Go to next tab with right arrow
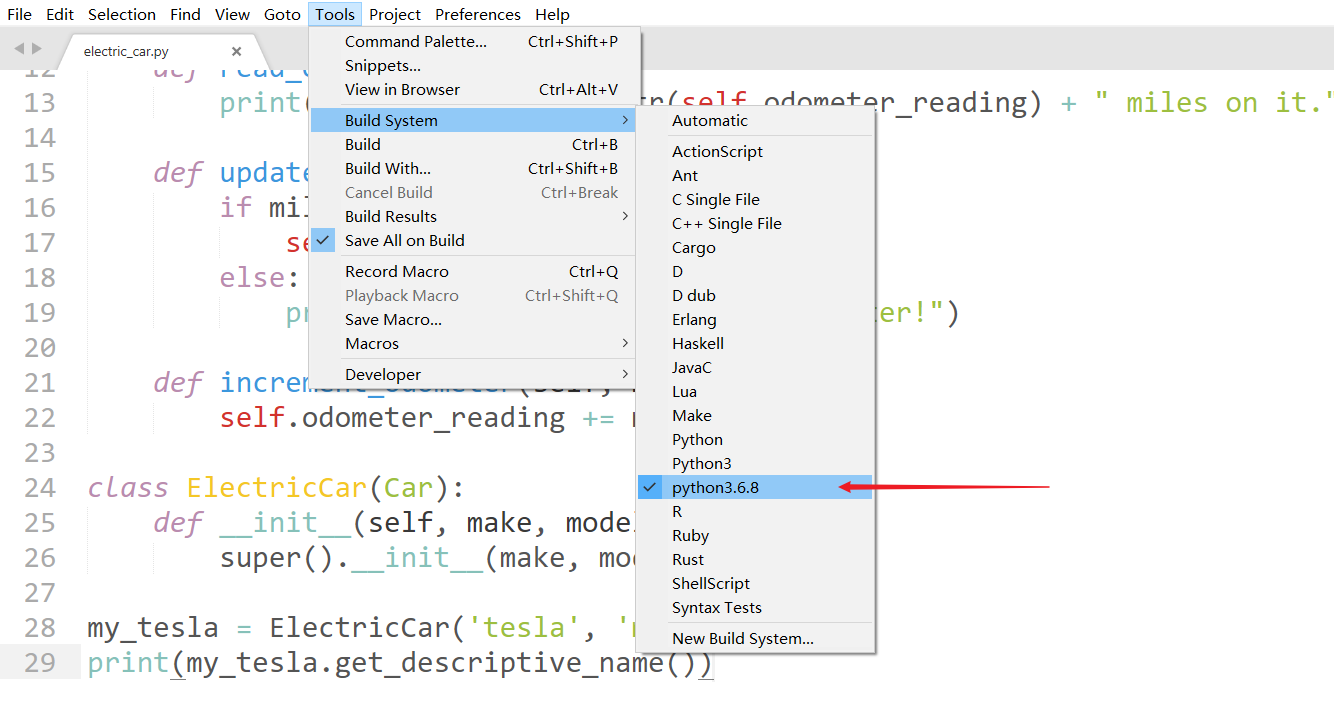Image resolution: width=1334 pixels, height=721 pixels. (38, 48)
